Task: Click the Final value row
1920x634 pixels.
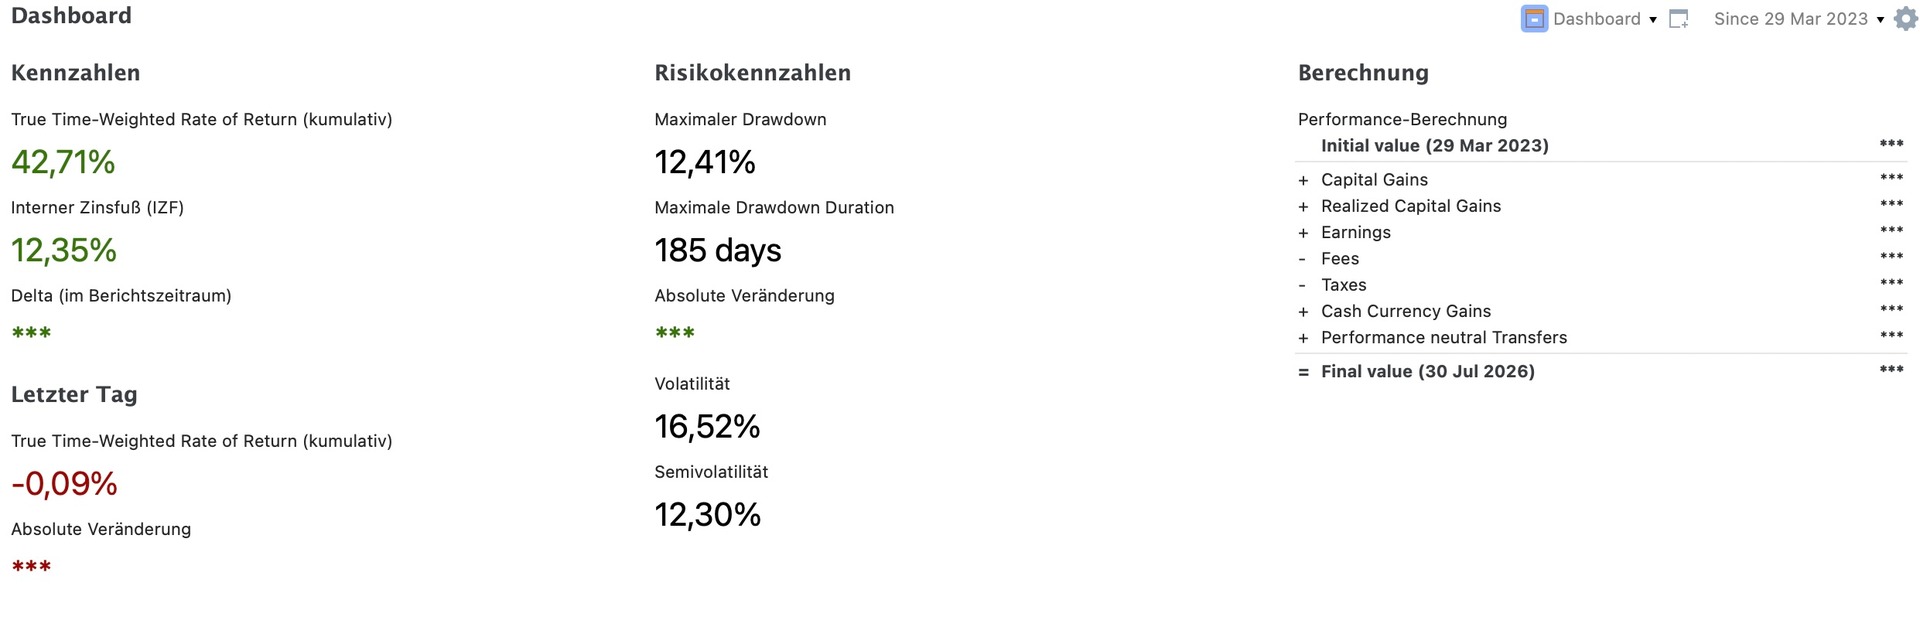Action: tap(1601, 371)
